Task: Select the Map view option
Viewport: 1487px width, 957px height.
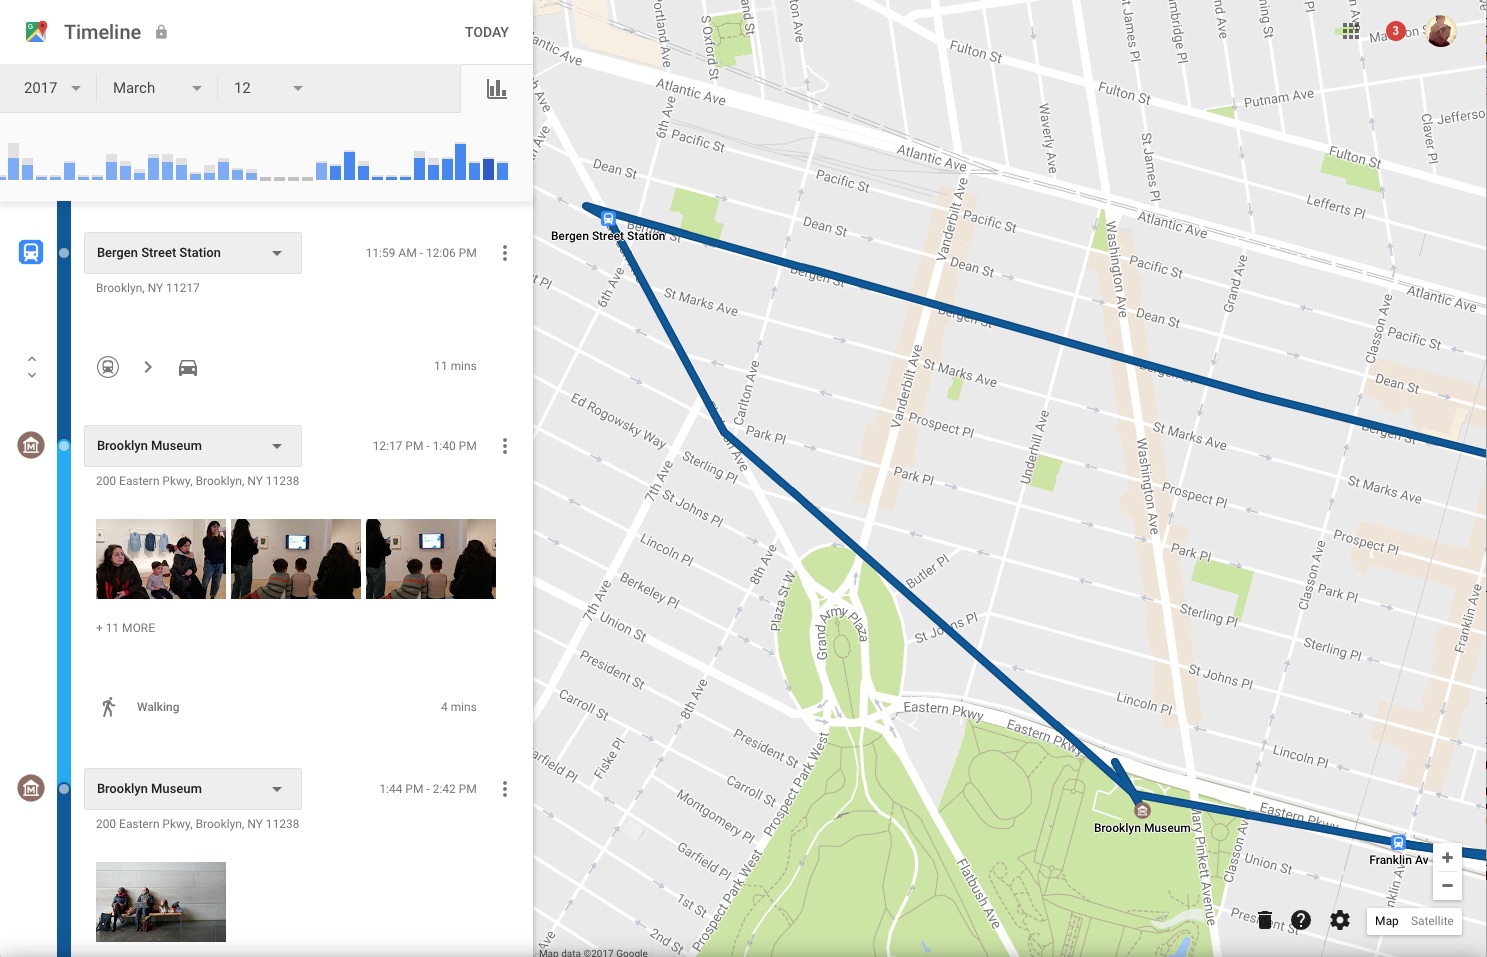Action: 1386,921
